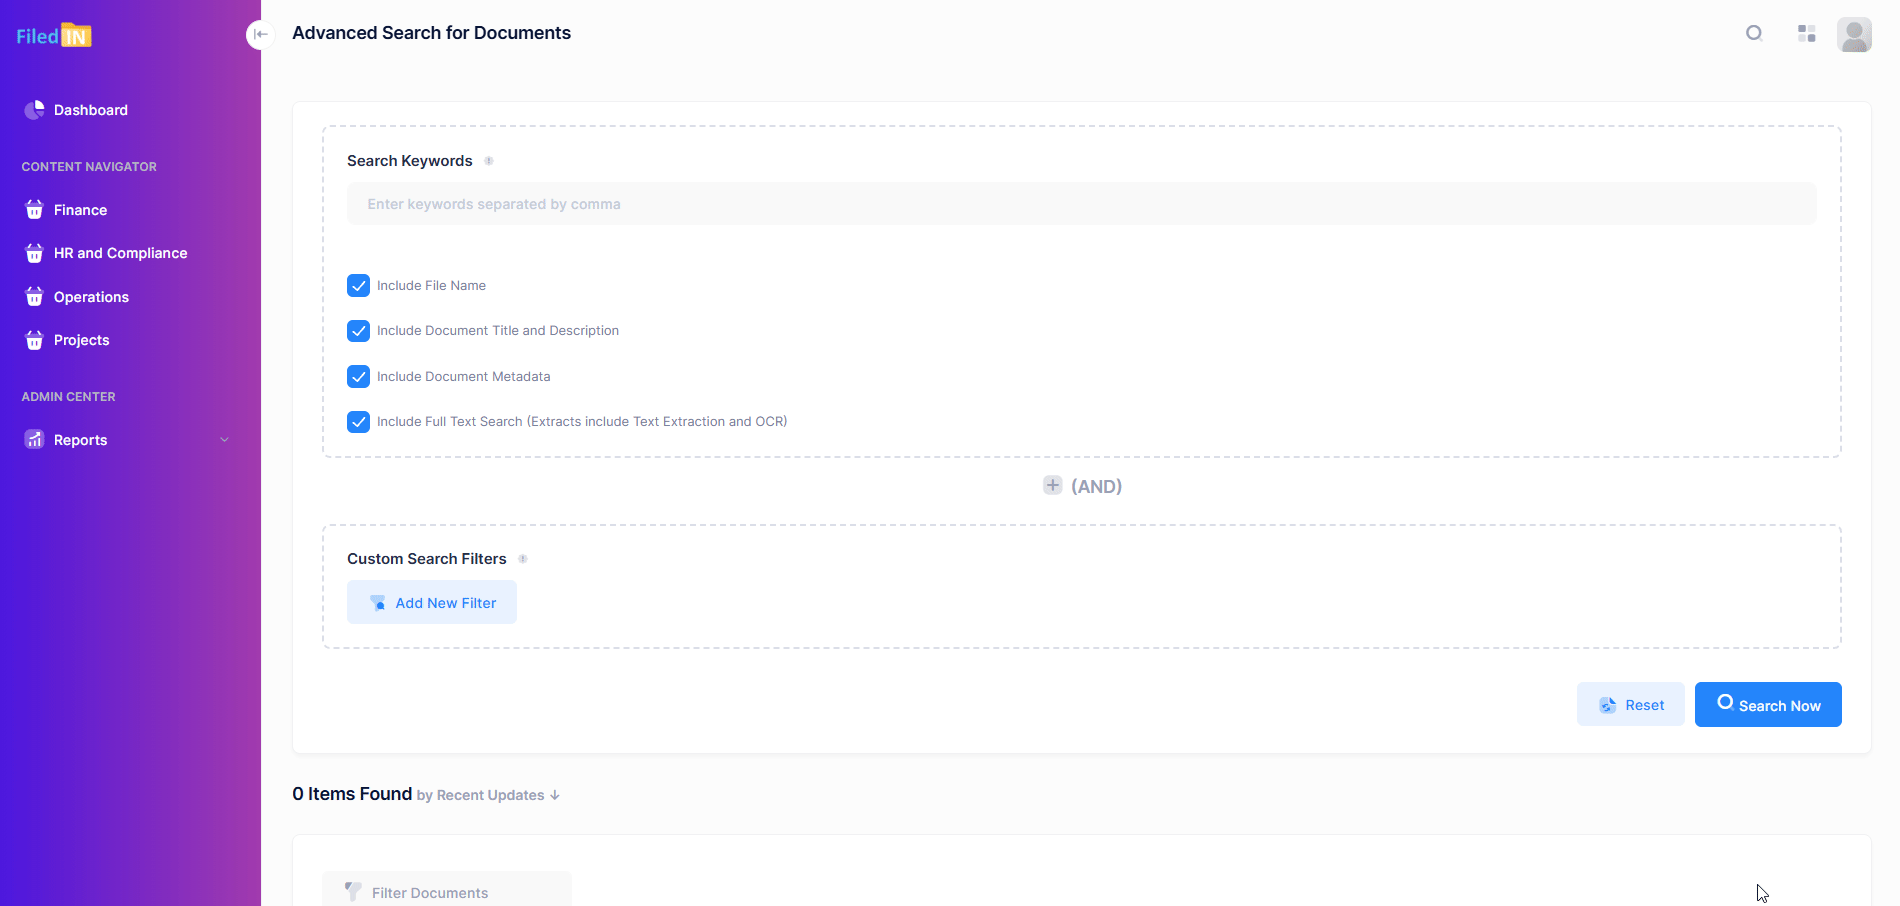The width and height of the screenshot is (1900, 906).
Task: Uncheck Include Document Title and Description
Action: coord(358,331)
